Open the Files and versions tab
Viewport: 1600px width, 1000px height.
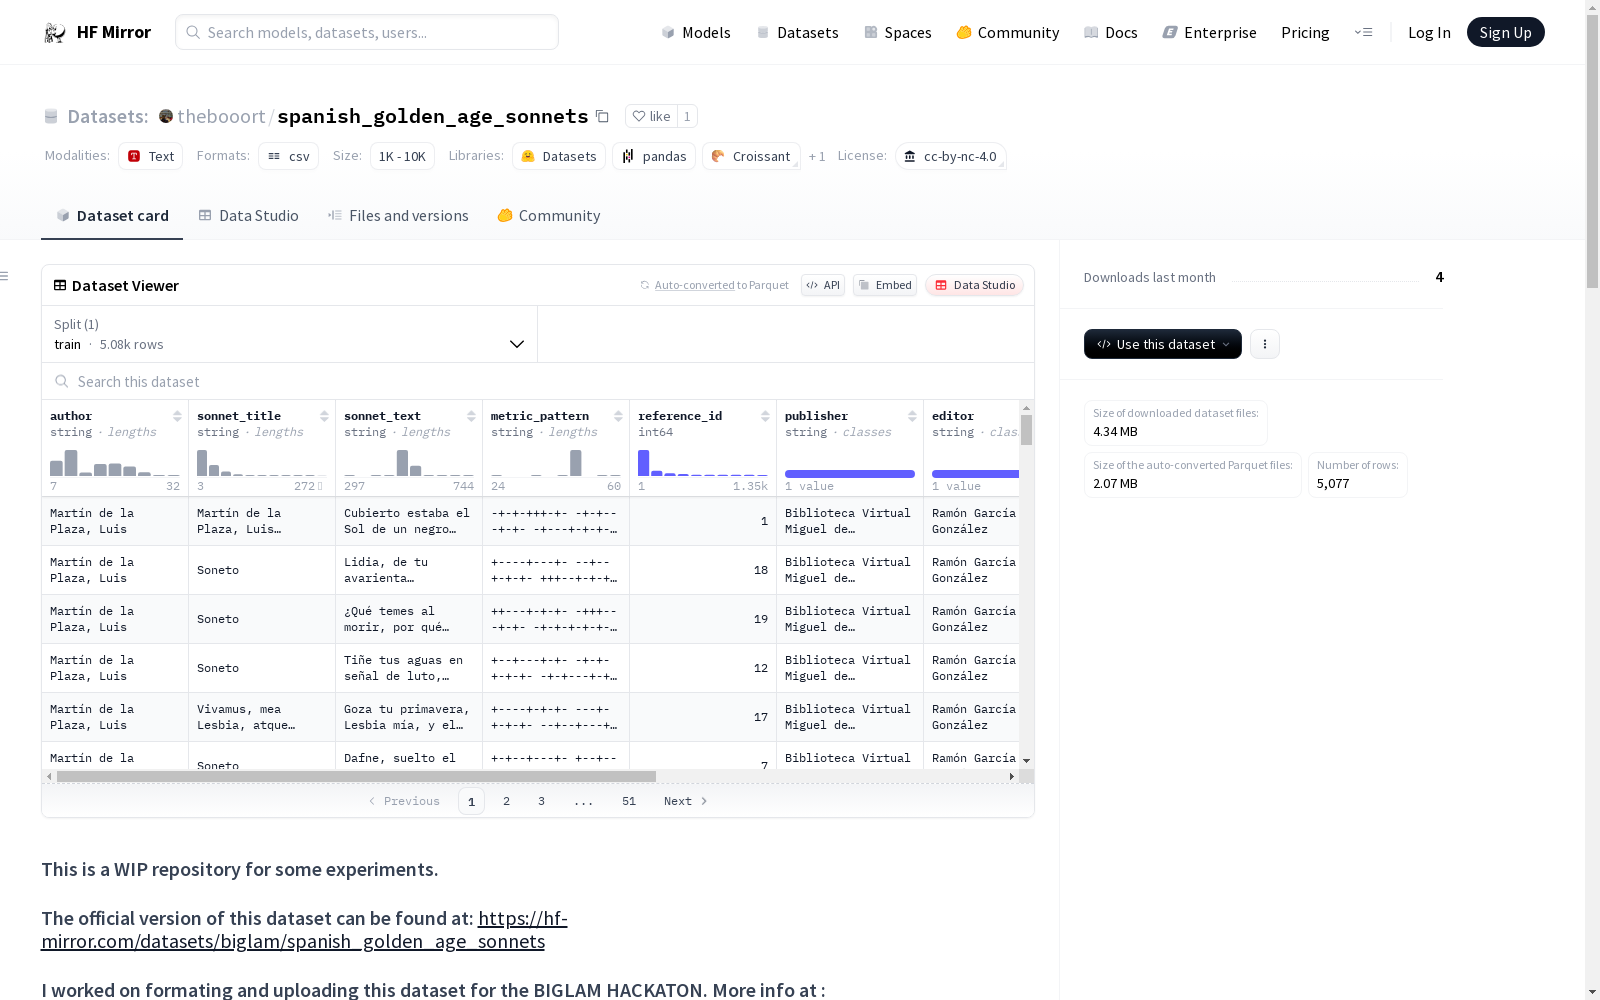click(x=398, y=216)
